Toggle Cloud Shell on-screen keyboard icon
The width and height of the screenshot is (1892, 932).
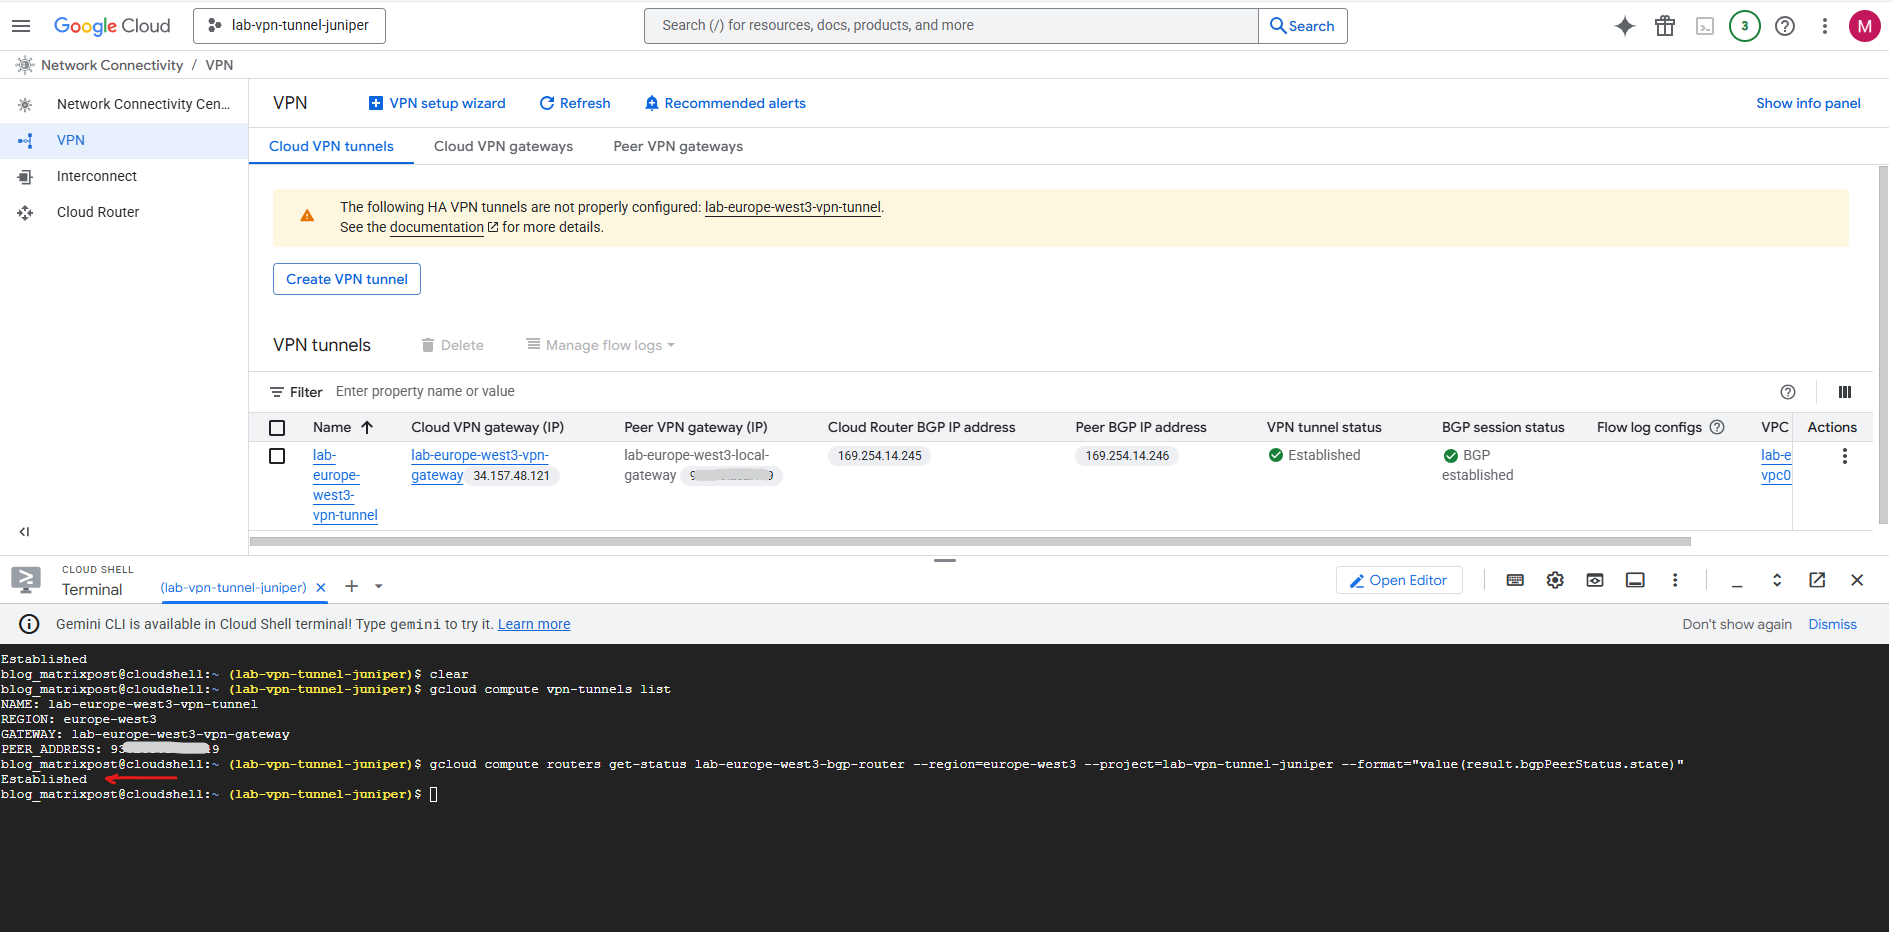click(1515, 580)
